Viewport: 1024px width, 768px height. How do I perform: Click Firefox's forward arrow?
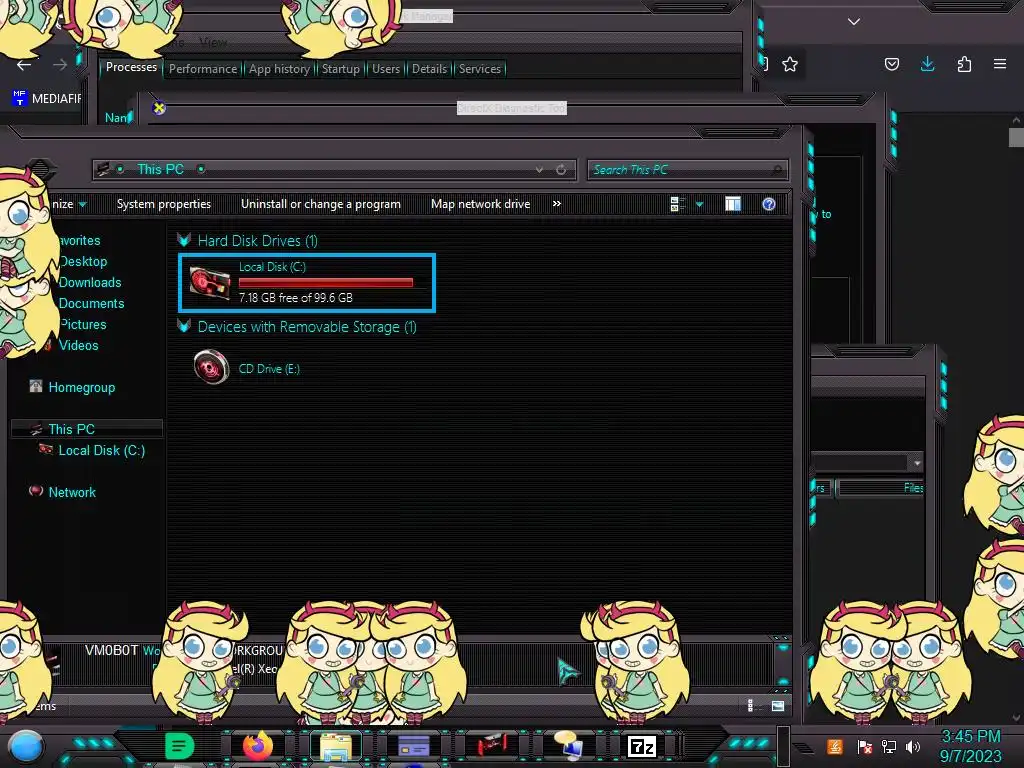60,65
